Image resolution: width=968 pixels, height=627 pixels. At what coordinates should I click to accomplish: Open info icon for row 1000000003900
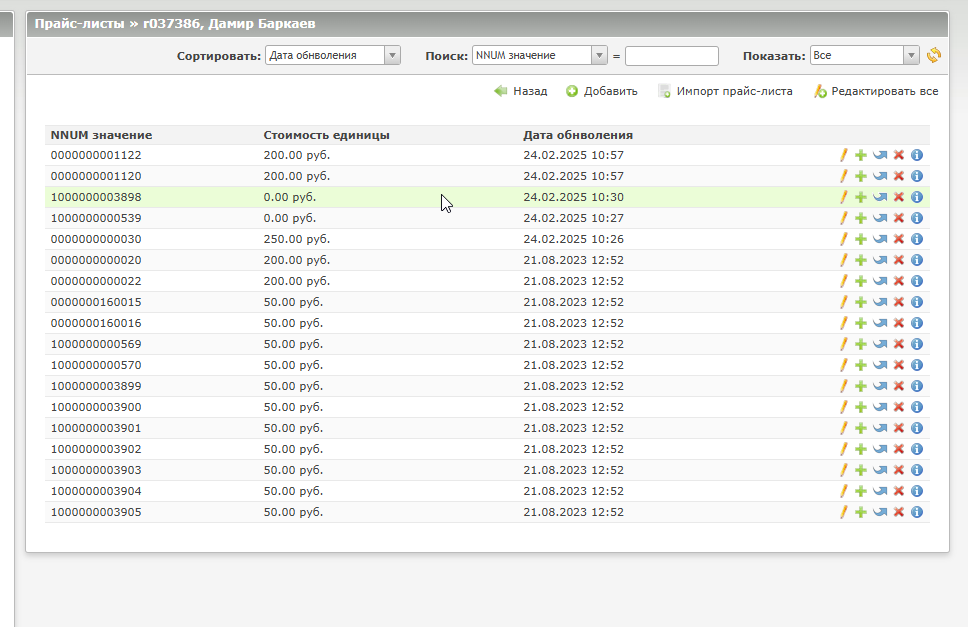(x=917, y=407)
